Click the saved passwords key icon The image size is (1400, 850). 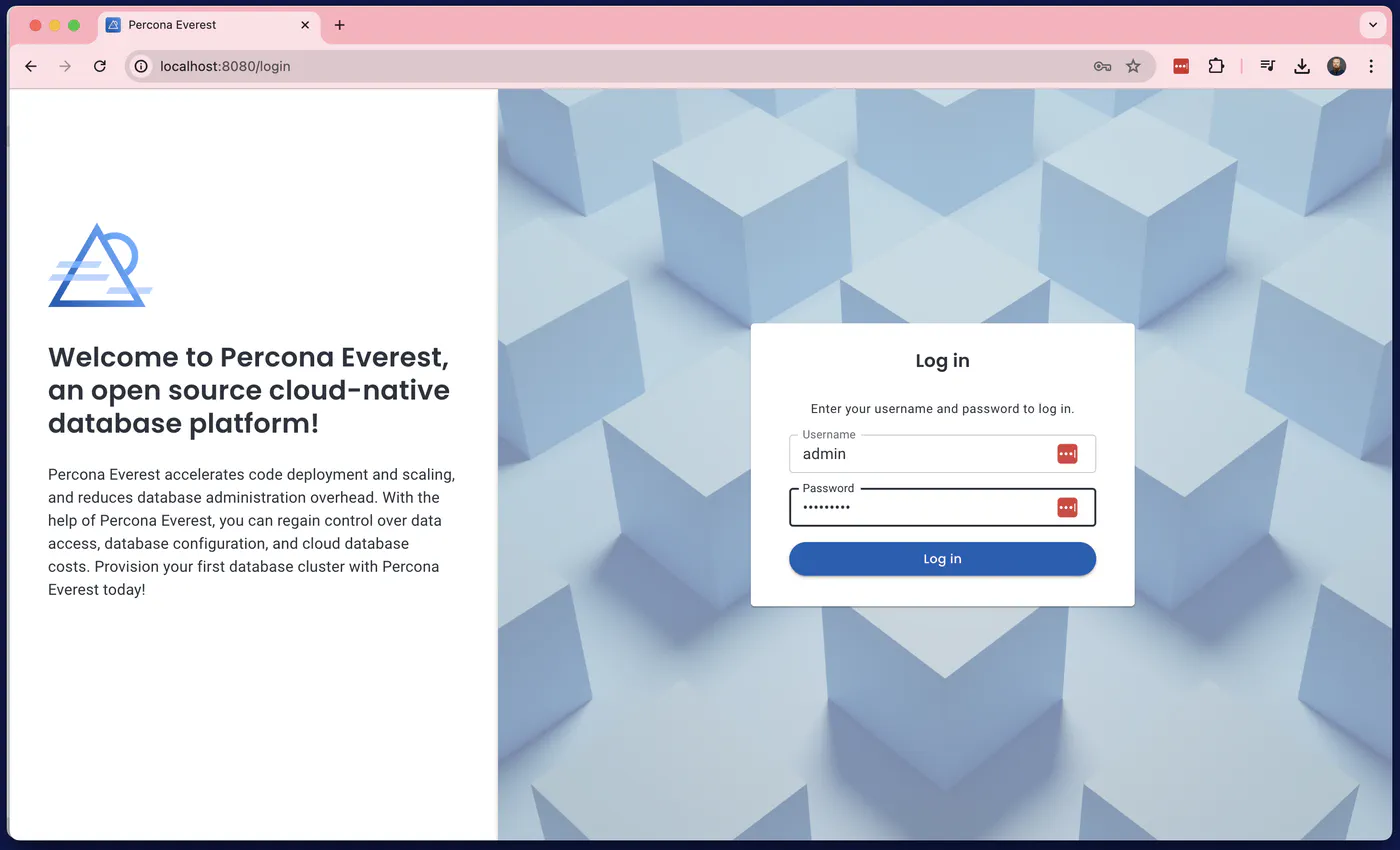[x=1102, y=66]
